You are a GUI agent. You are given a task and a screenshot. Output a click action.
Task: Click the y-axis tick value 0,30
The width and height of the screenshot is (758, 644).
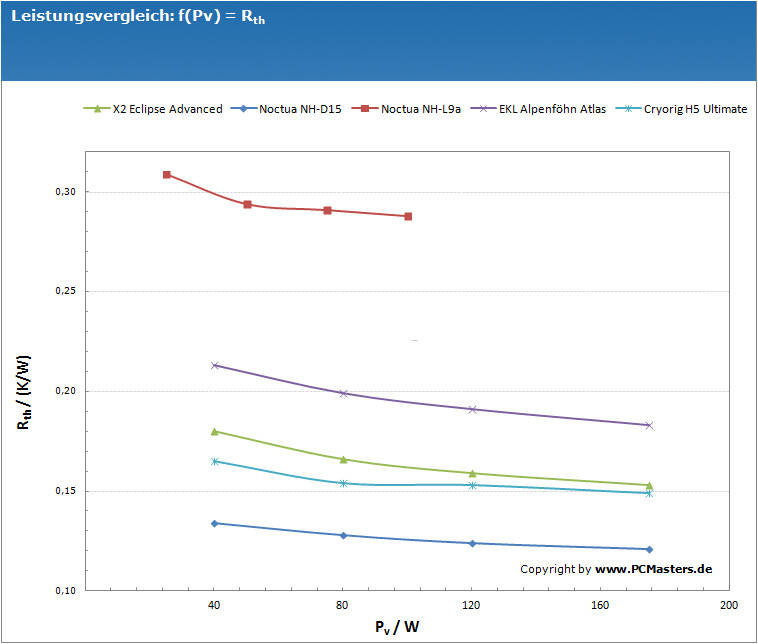66,192
